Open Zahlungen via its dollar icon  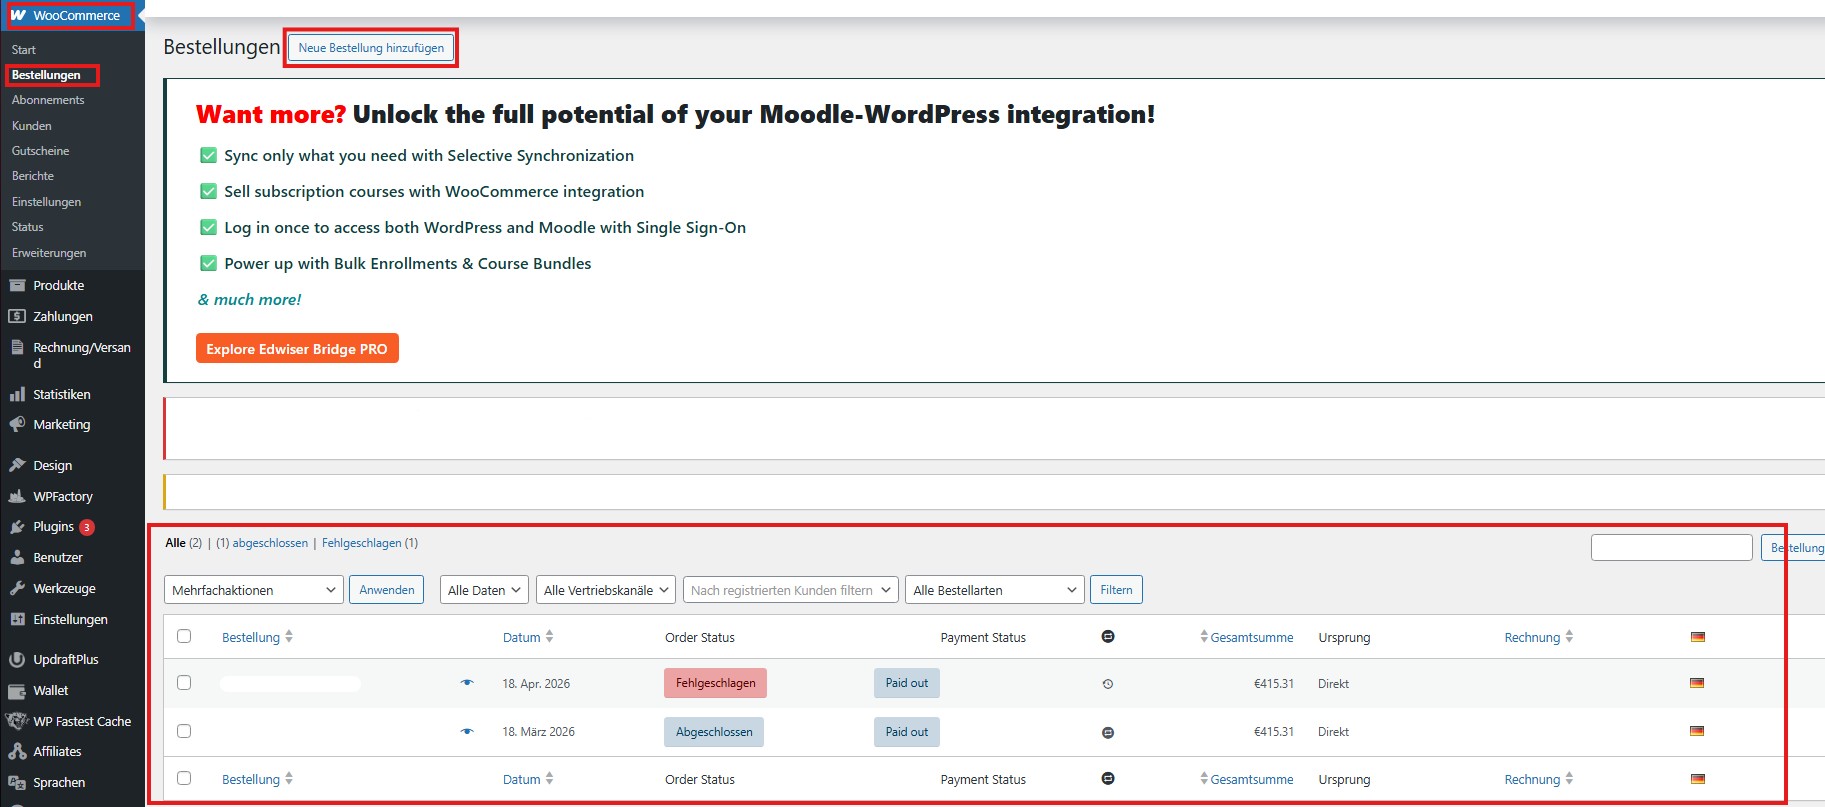click(17, 316)
